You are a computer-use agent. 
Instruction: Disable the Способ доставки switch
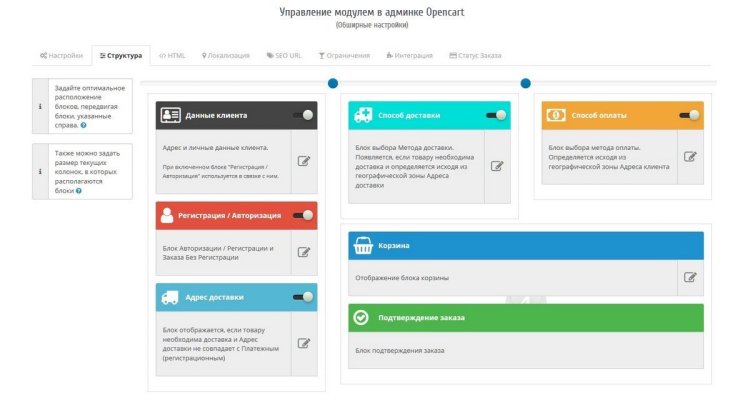496,115
